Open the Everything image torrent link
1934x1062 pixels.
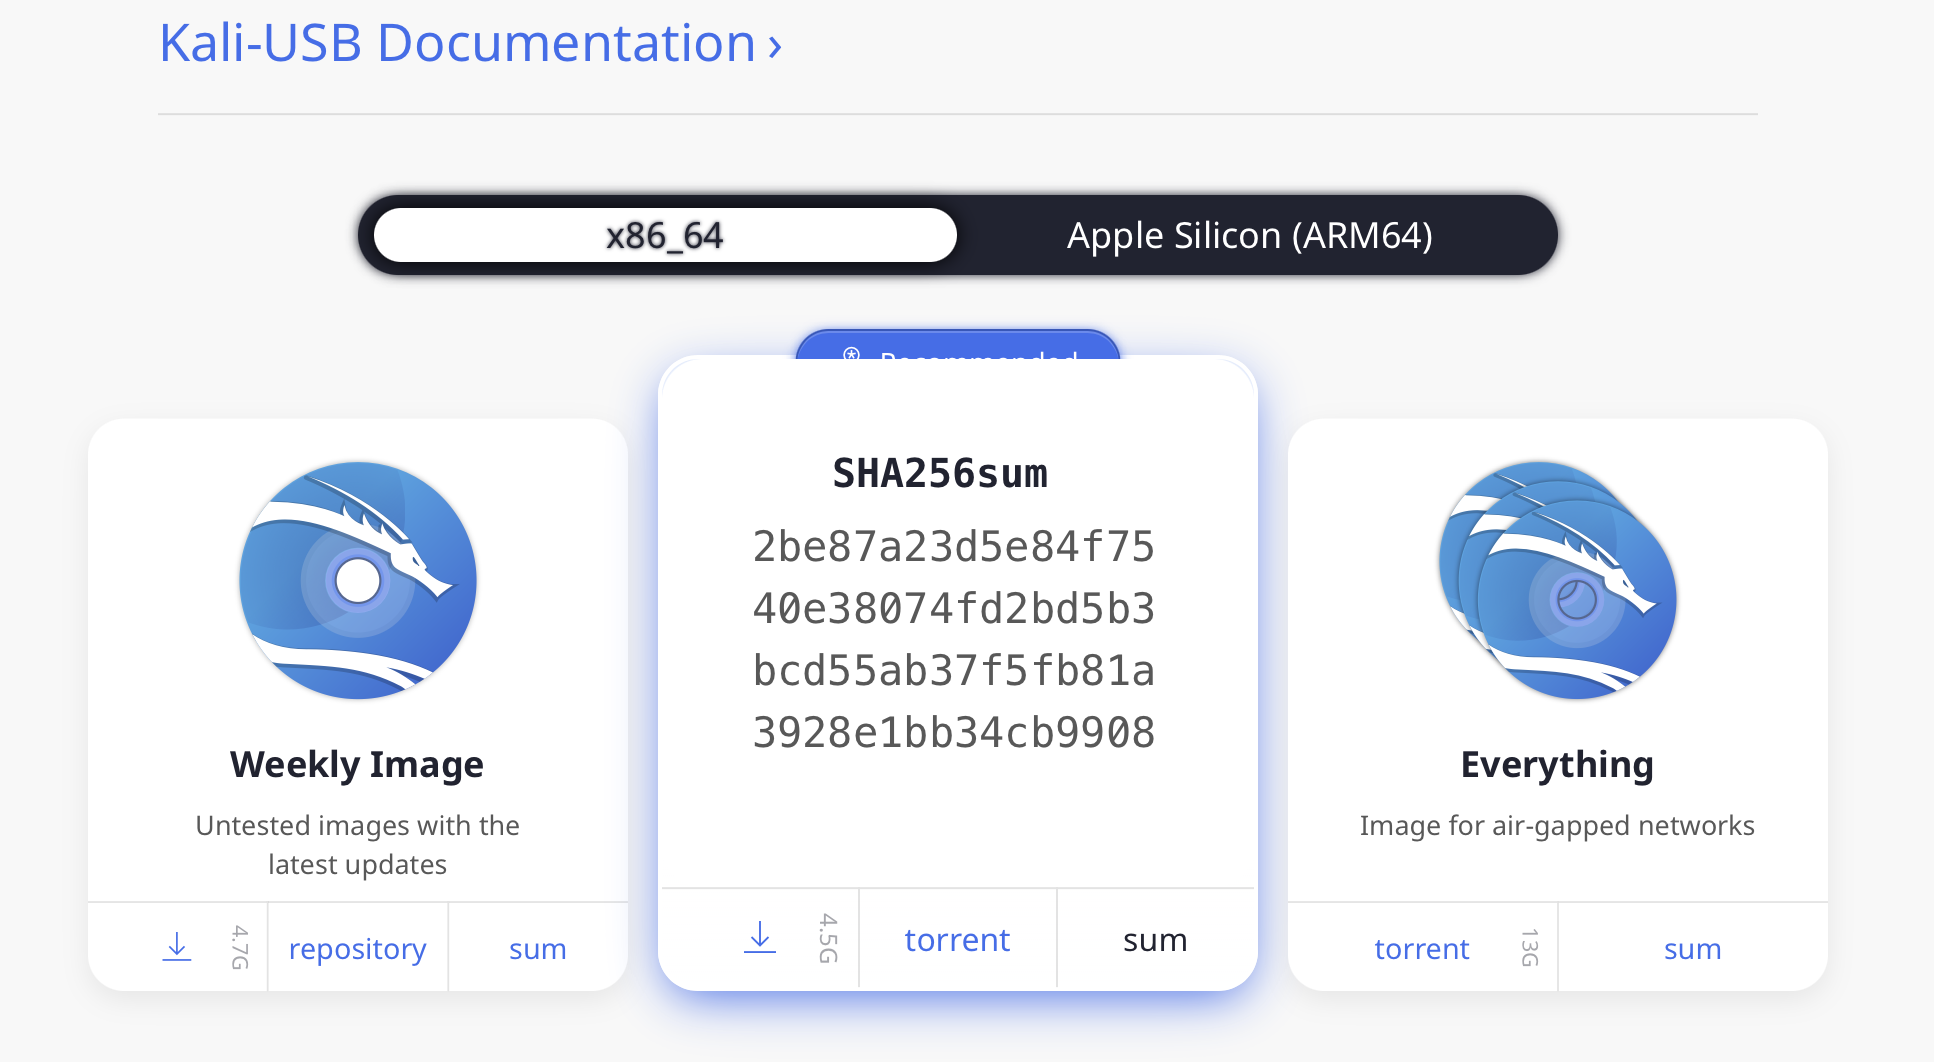(1421, 948)
